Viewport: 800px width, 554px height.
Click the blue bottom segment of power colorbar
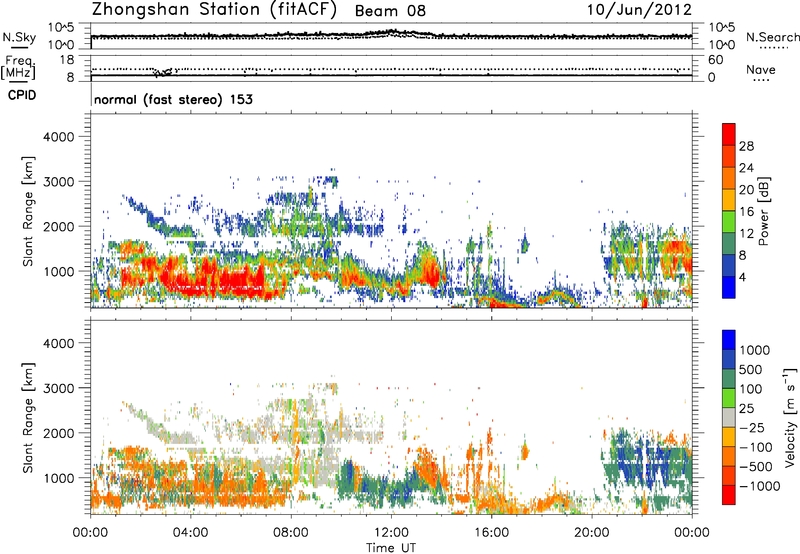tap(729, 287)
